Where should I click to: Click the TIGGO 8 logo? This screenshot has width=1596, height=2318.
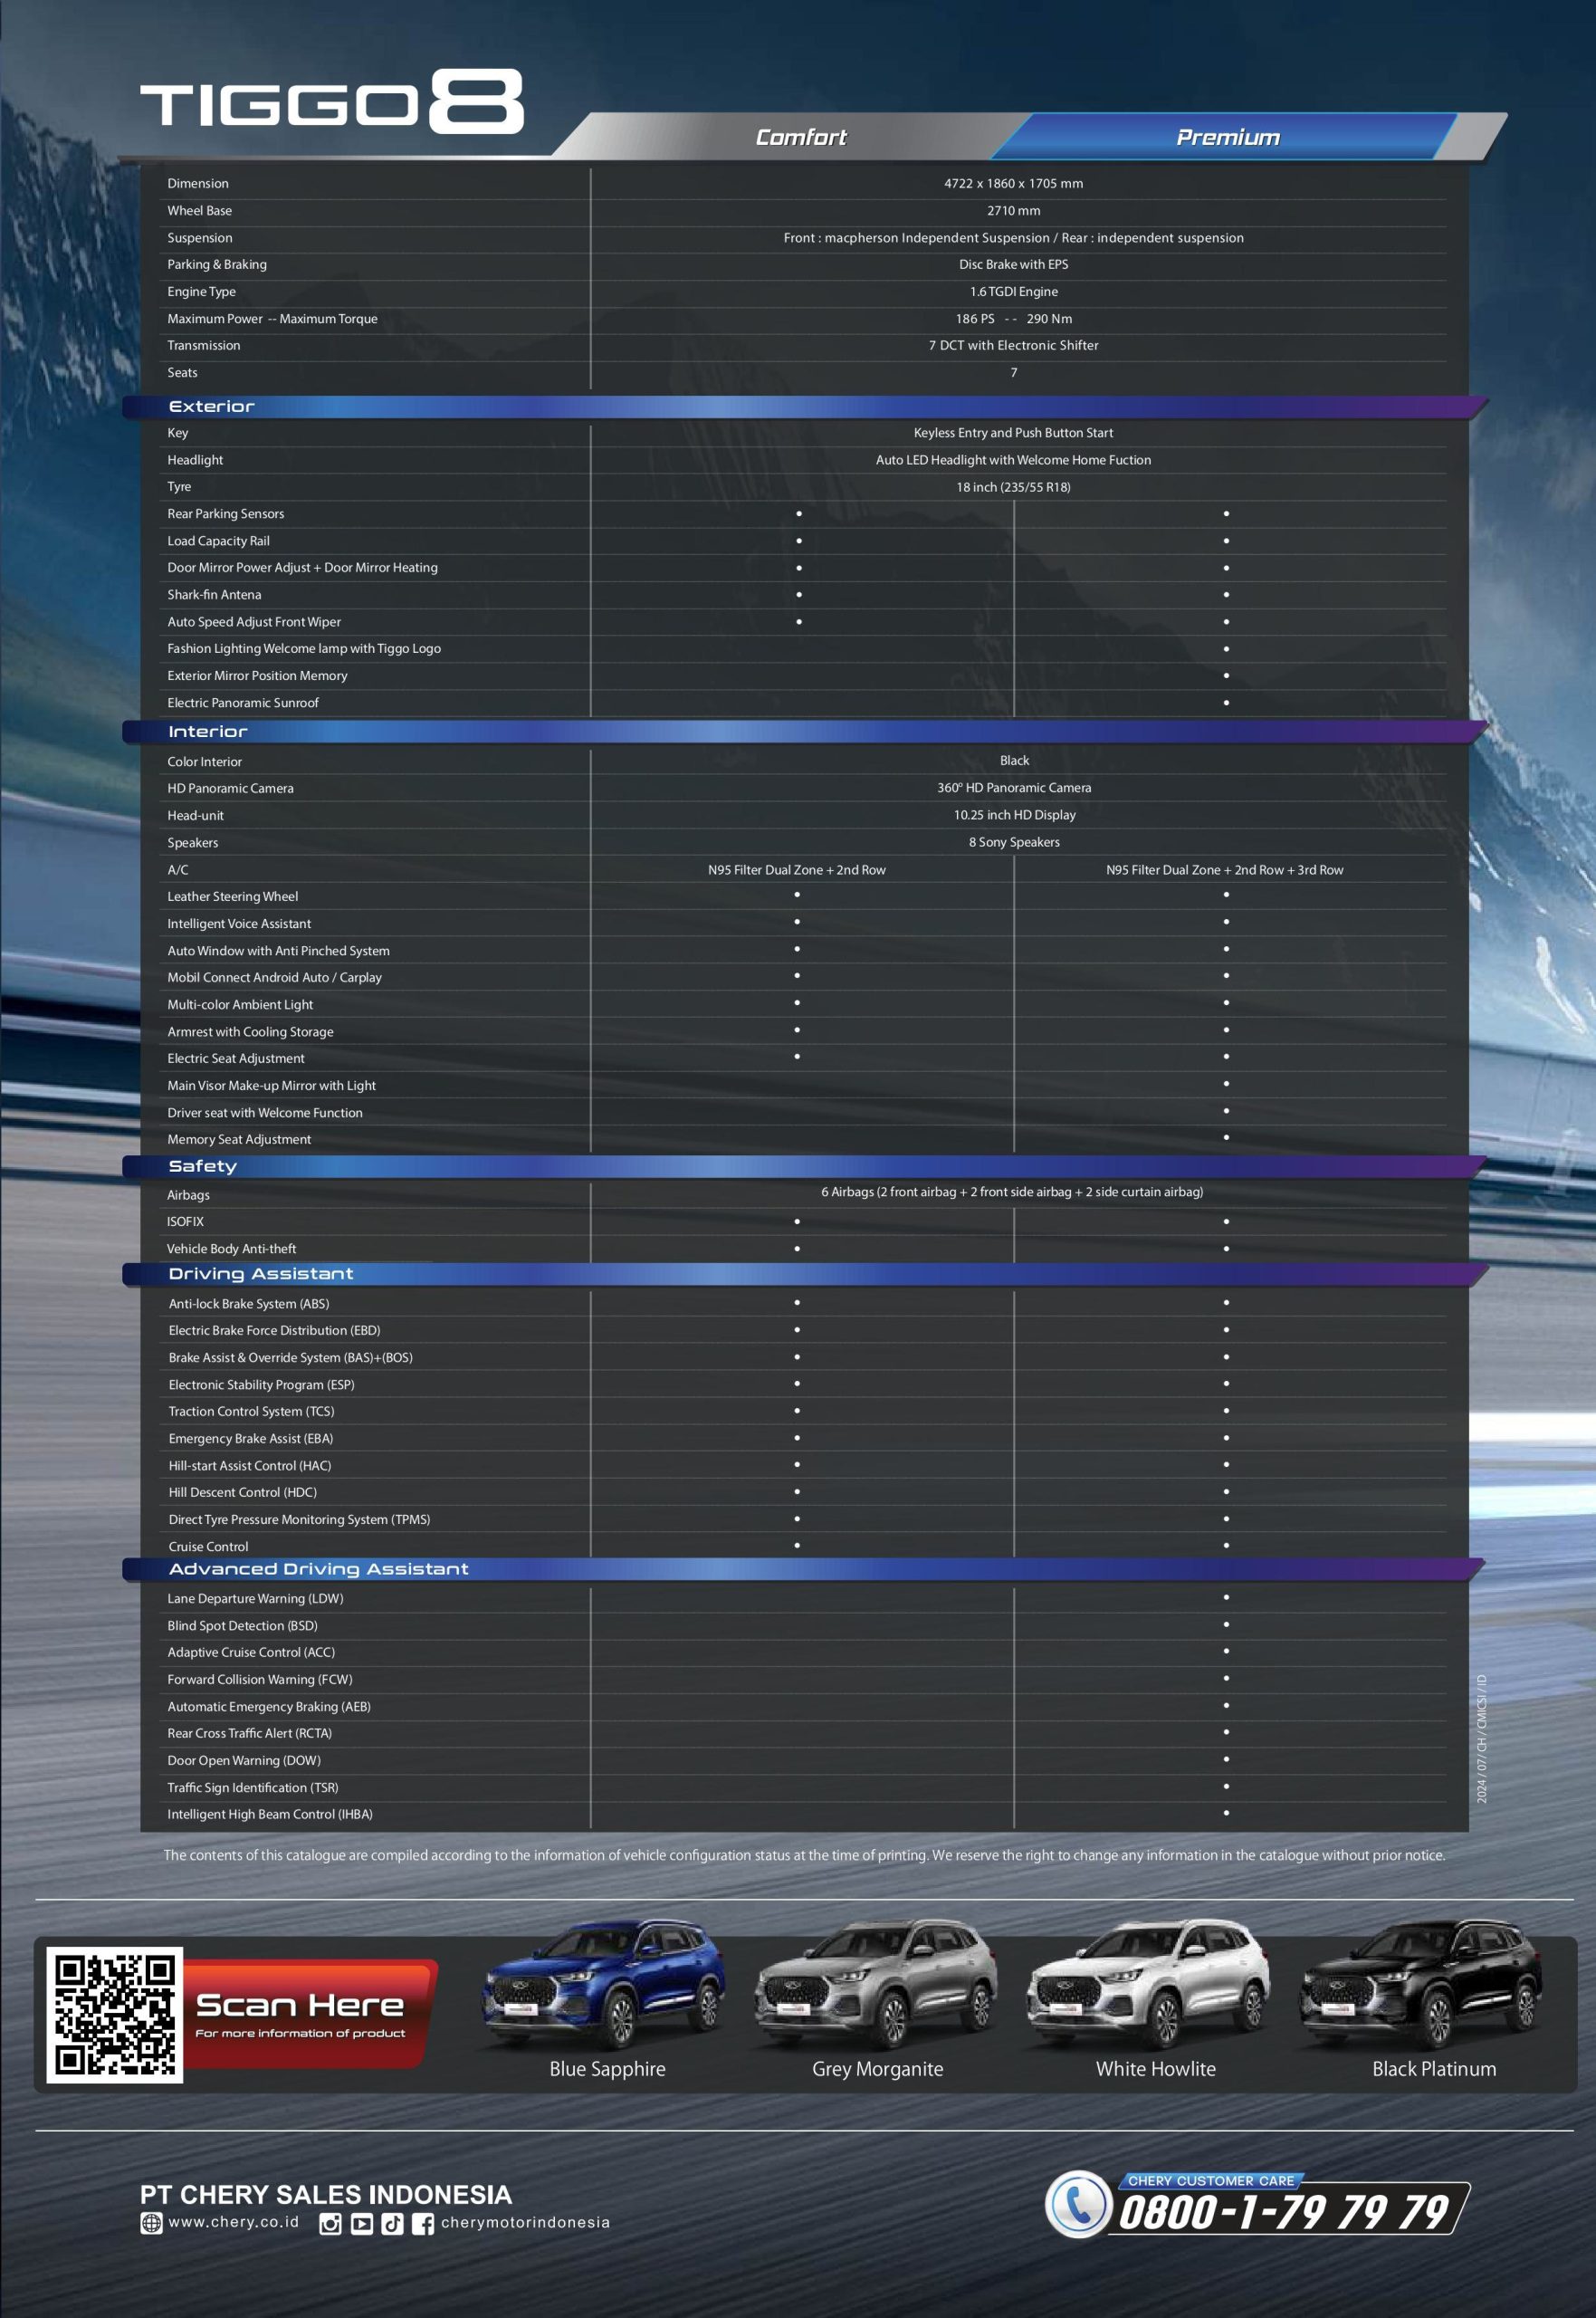click(x=332, y=103)
